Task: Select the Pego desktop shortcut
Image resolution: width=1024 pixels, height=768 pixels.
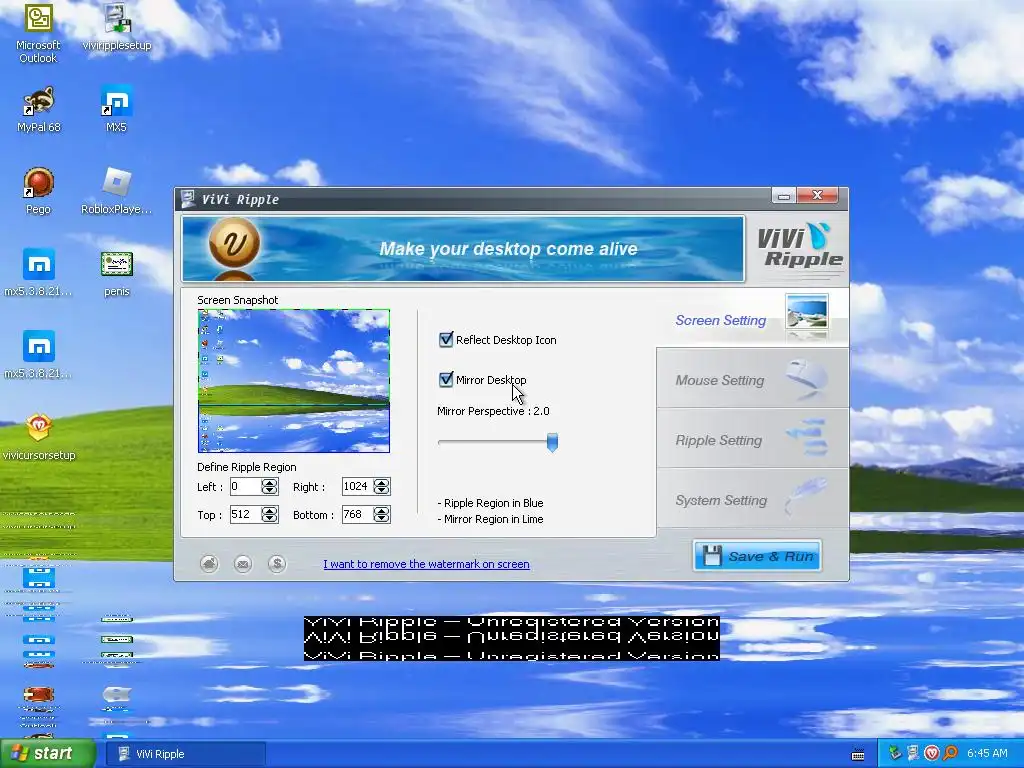Action: point(38,191)
